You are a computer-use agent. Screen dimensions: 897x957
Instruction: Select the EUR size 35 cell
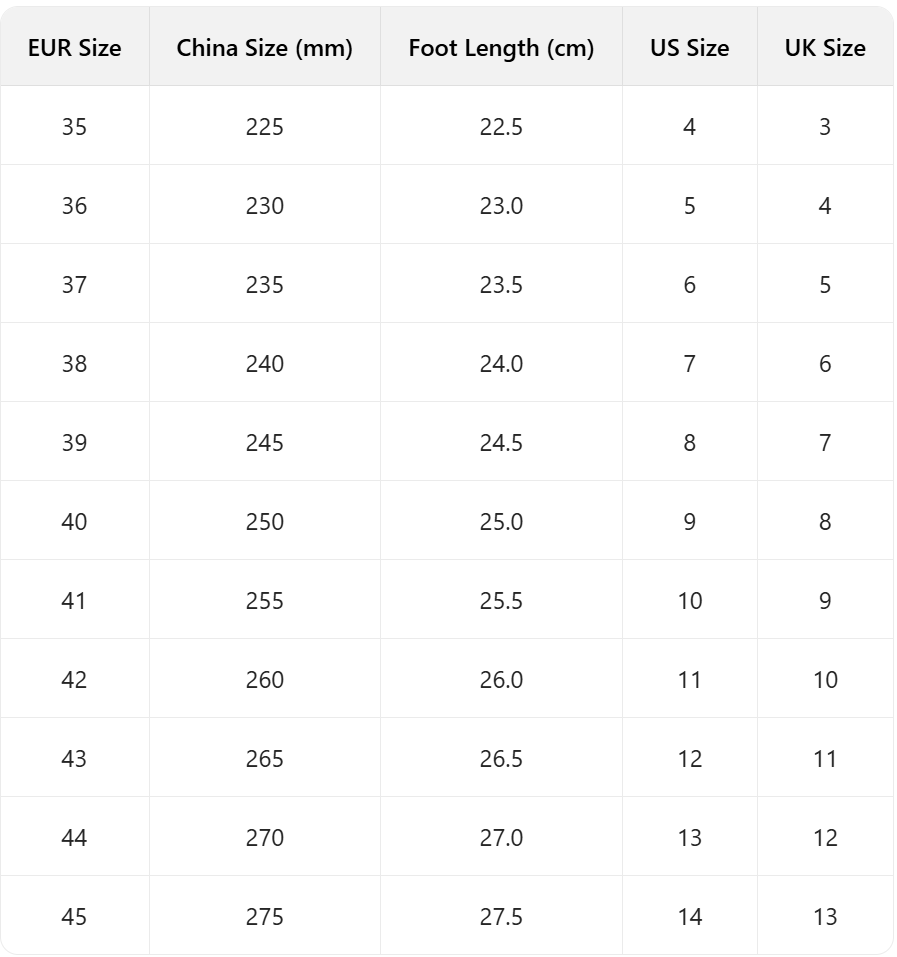pos(74,127)
